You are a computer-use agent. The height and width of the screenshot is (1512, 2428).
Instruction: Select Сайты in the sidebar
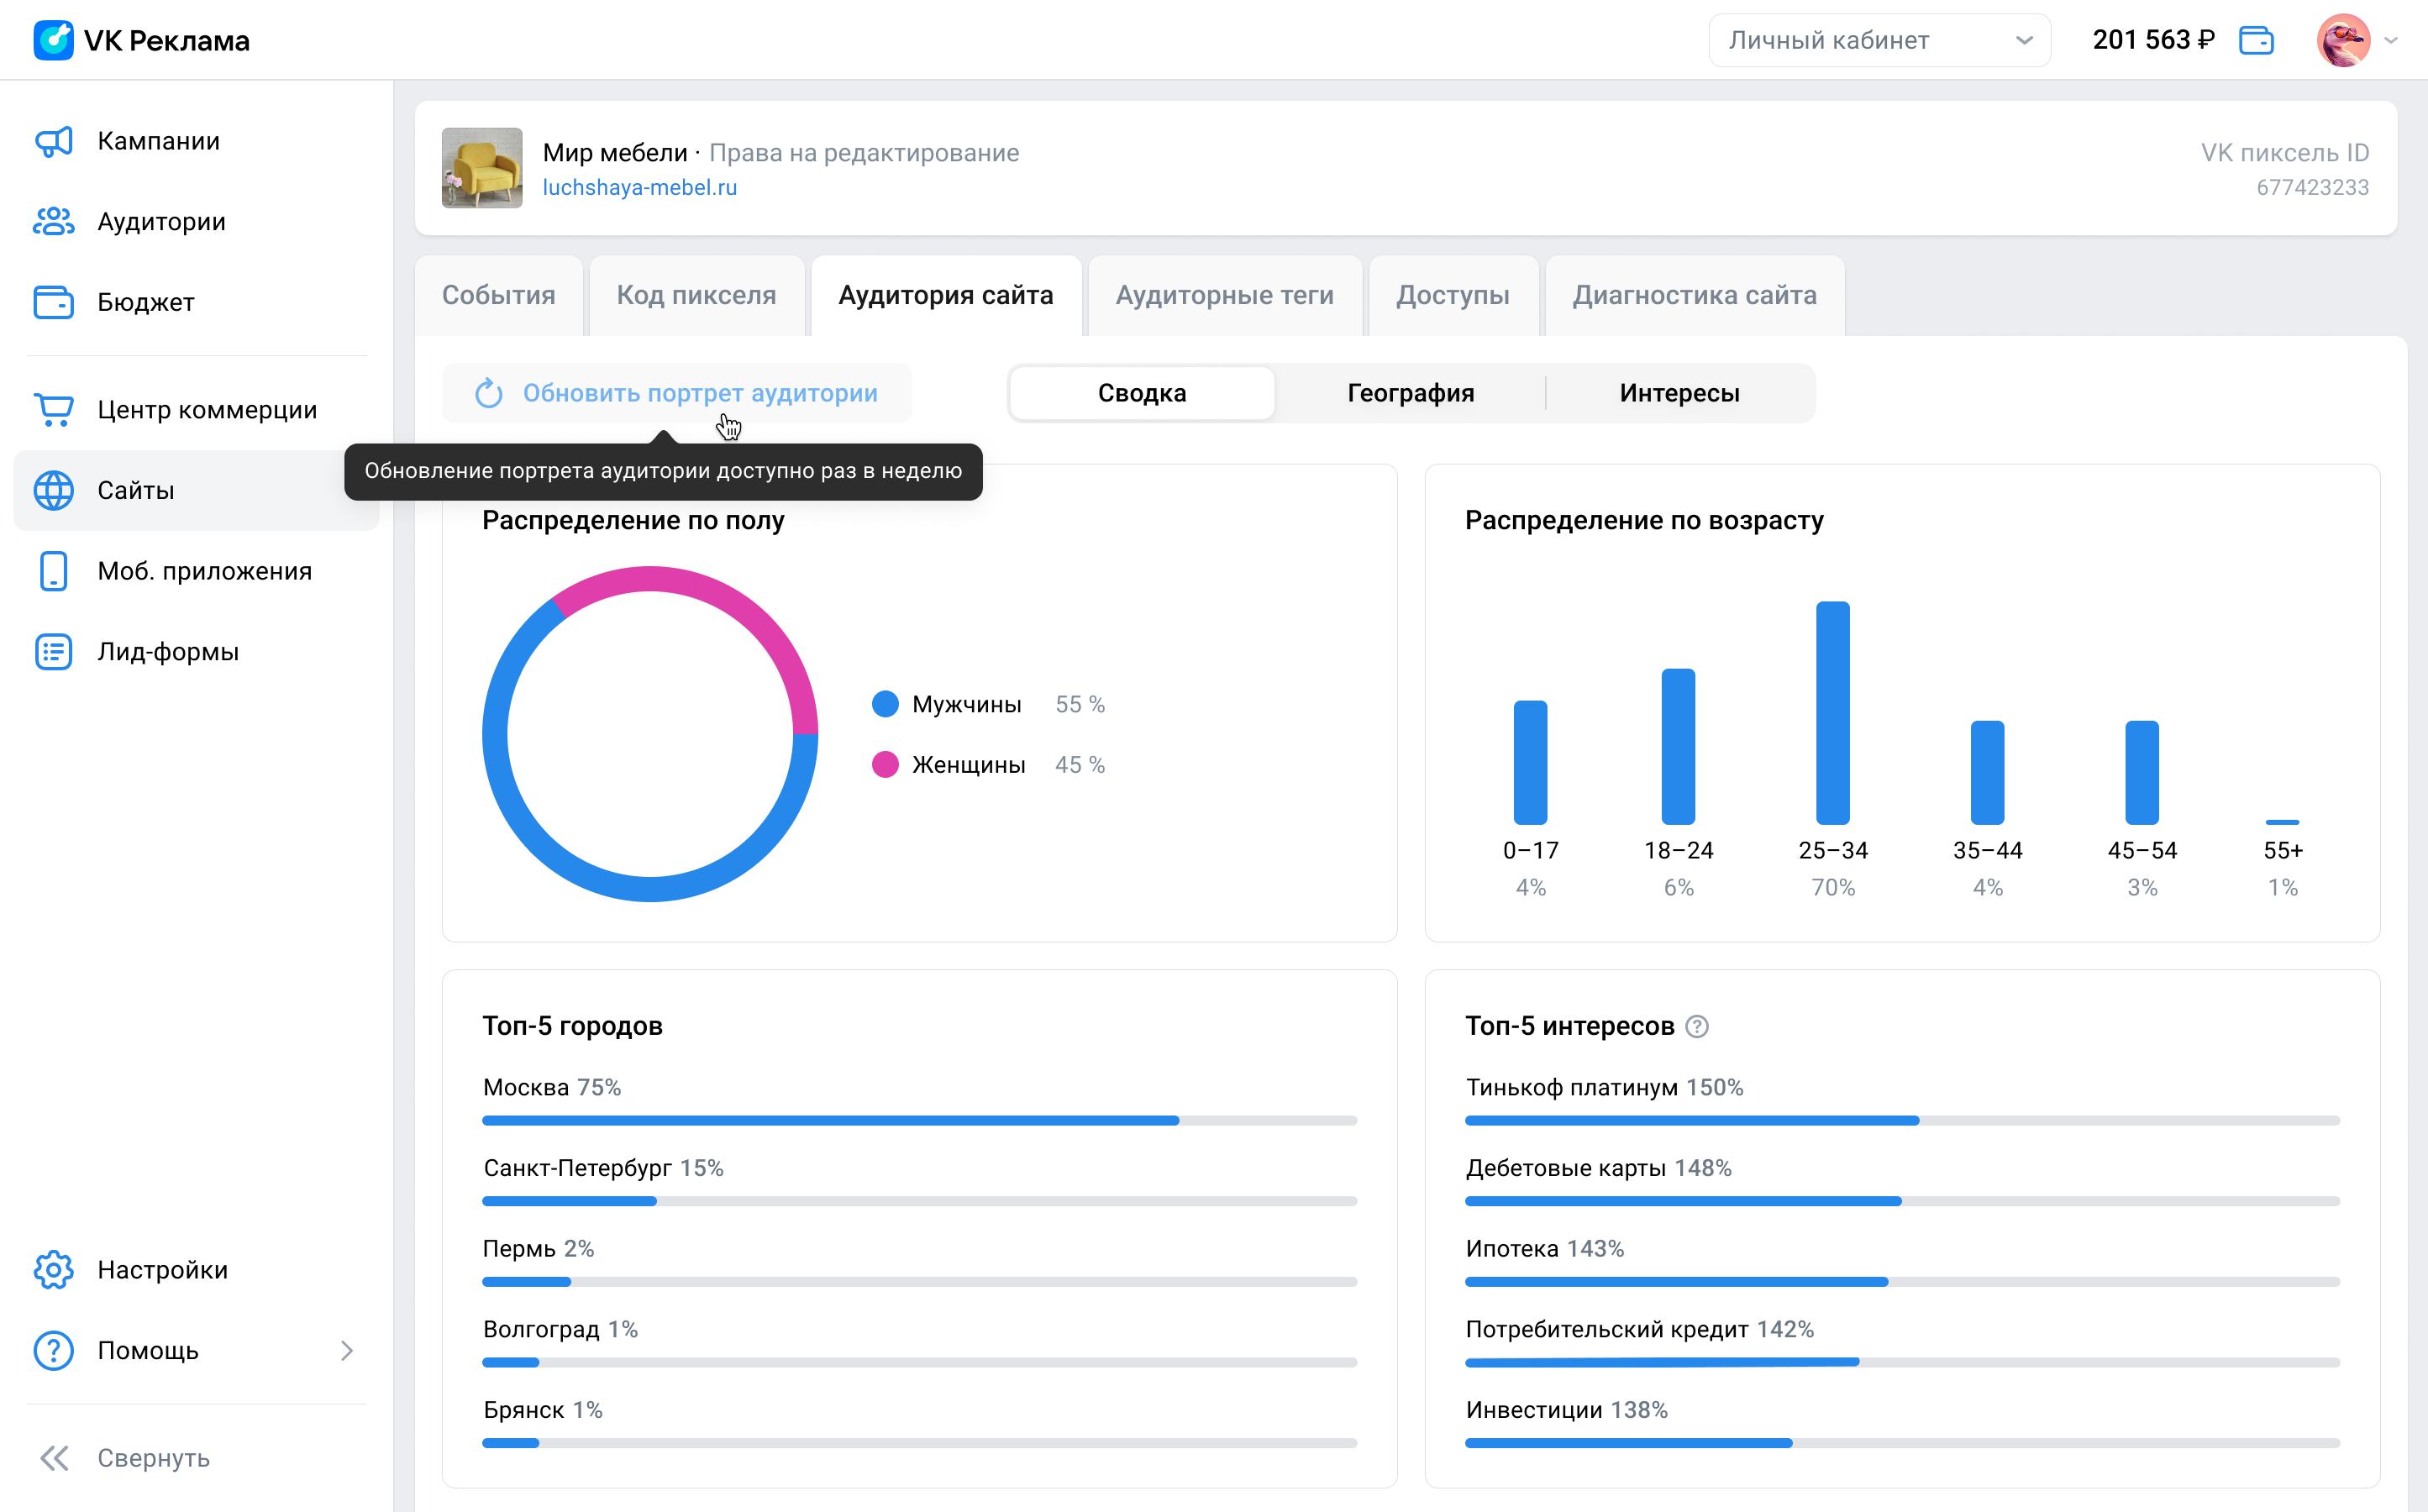[196, 490]
